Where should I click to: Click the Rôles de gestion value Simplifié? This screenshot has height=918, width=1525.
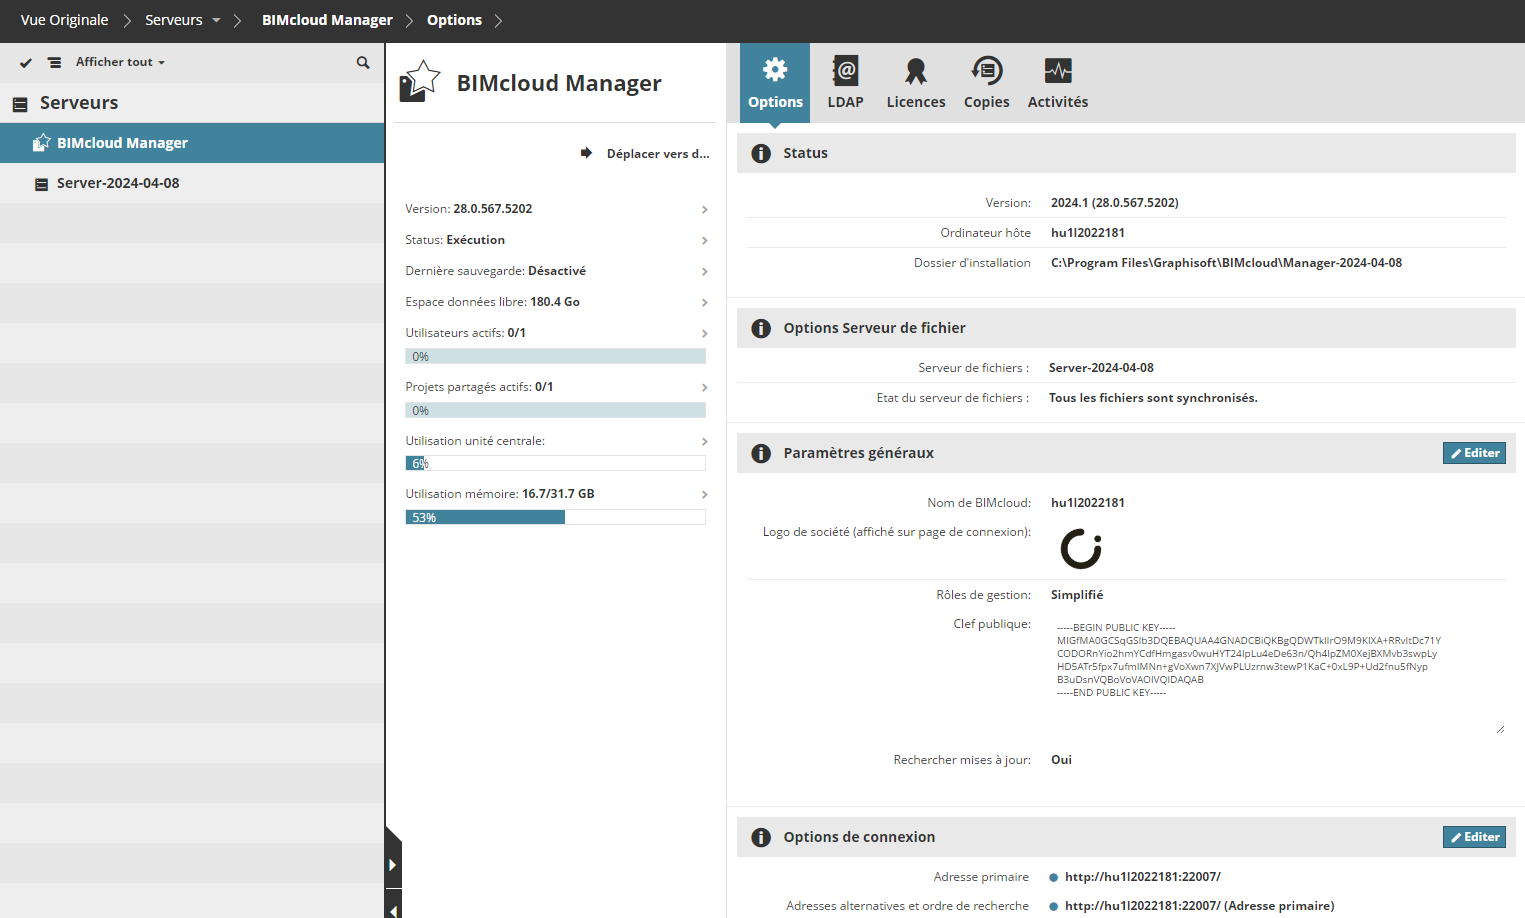(x=1077, y=595)
